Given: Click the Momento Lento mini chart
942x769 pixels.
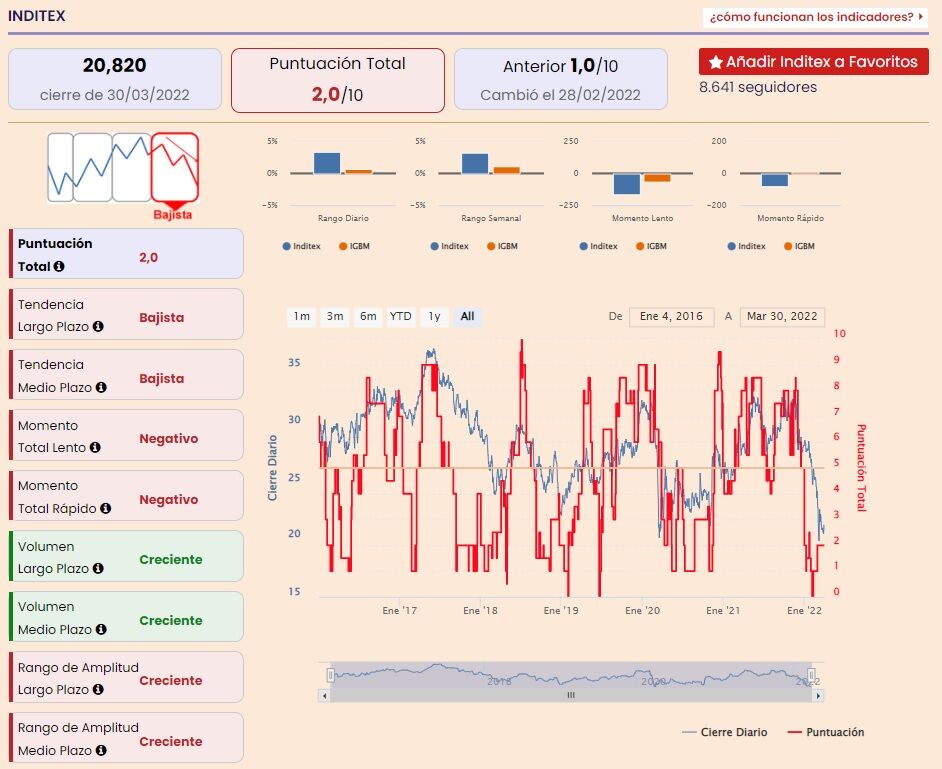Looking at the screenshot, I should pyautogui.click(x=642, y=173).
